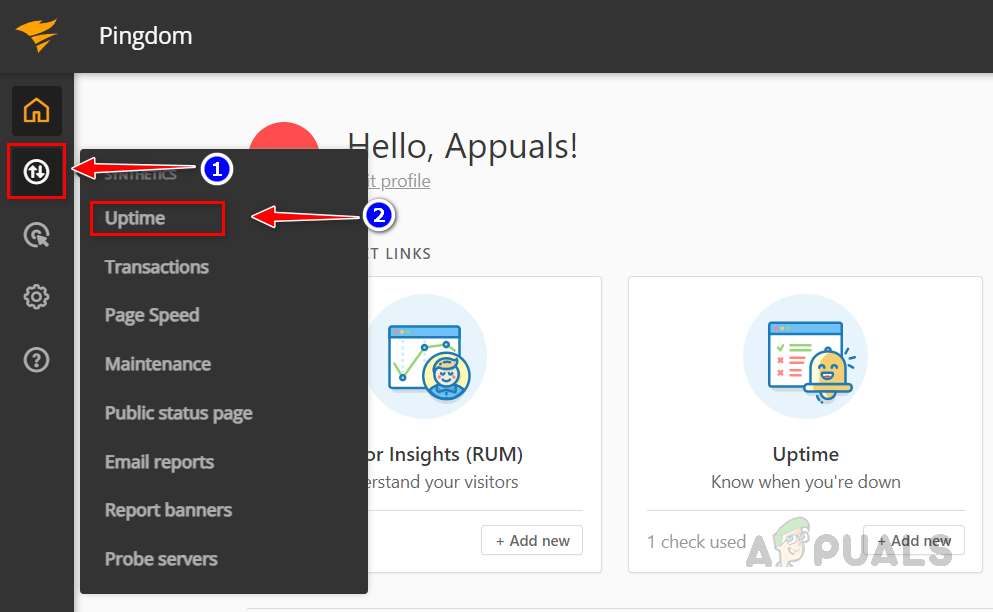Image resolution: width=993 pixels, height=612 pixels.
Task: Open the Synthetics monitoring sidebar icon
Action: (x=37, y=171)
